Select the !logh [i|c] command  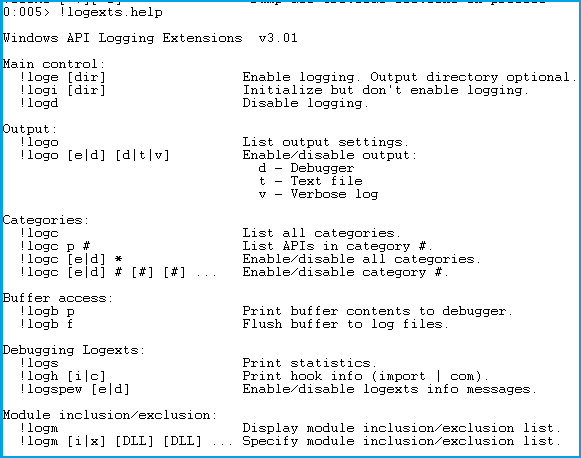click(63, 376)
